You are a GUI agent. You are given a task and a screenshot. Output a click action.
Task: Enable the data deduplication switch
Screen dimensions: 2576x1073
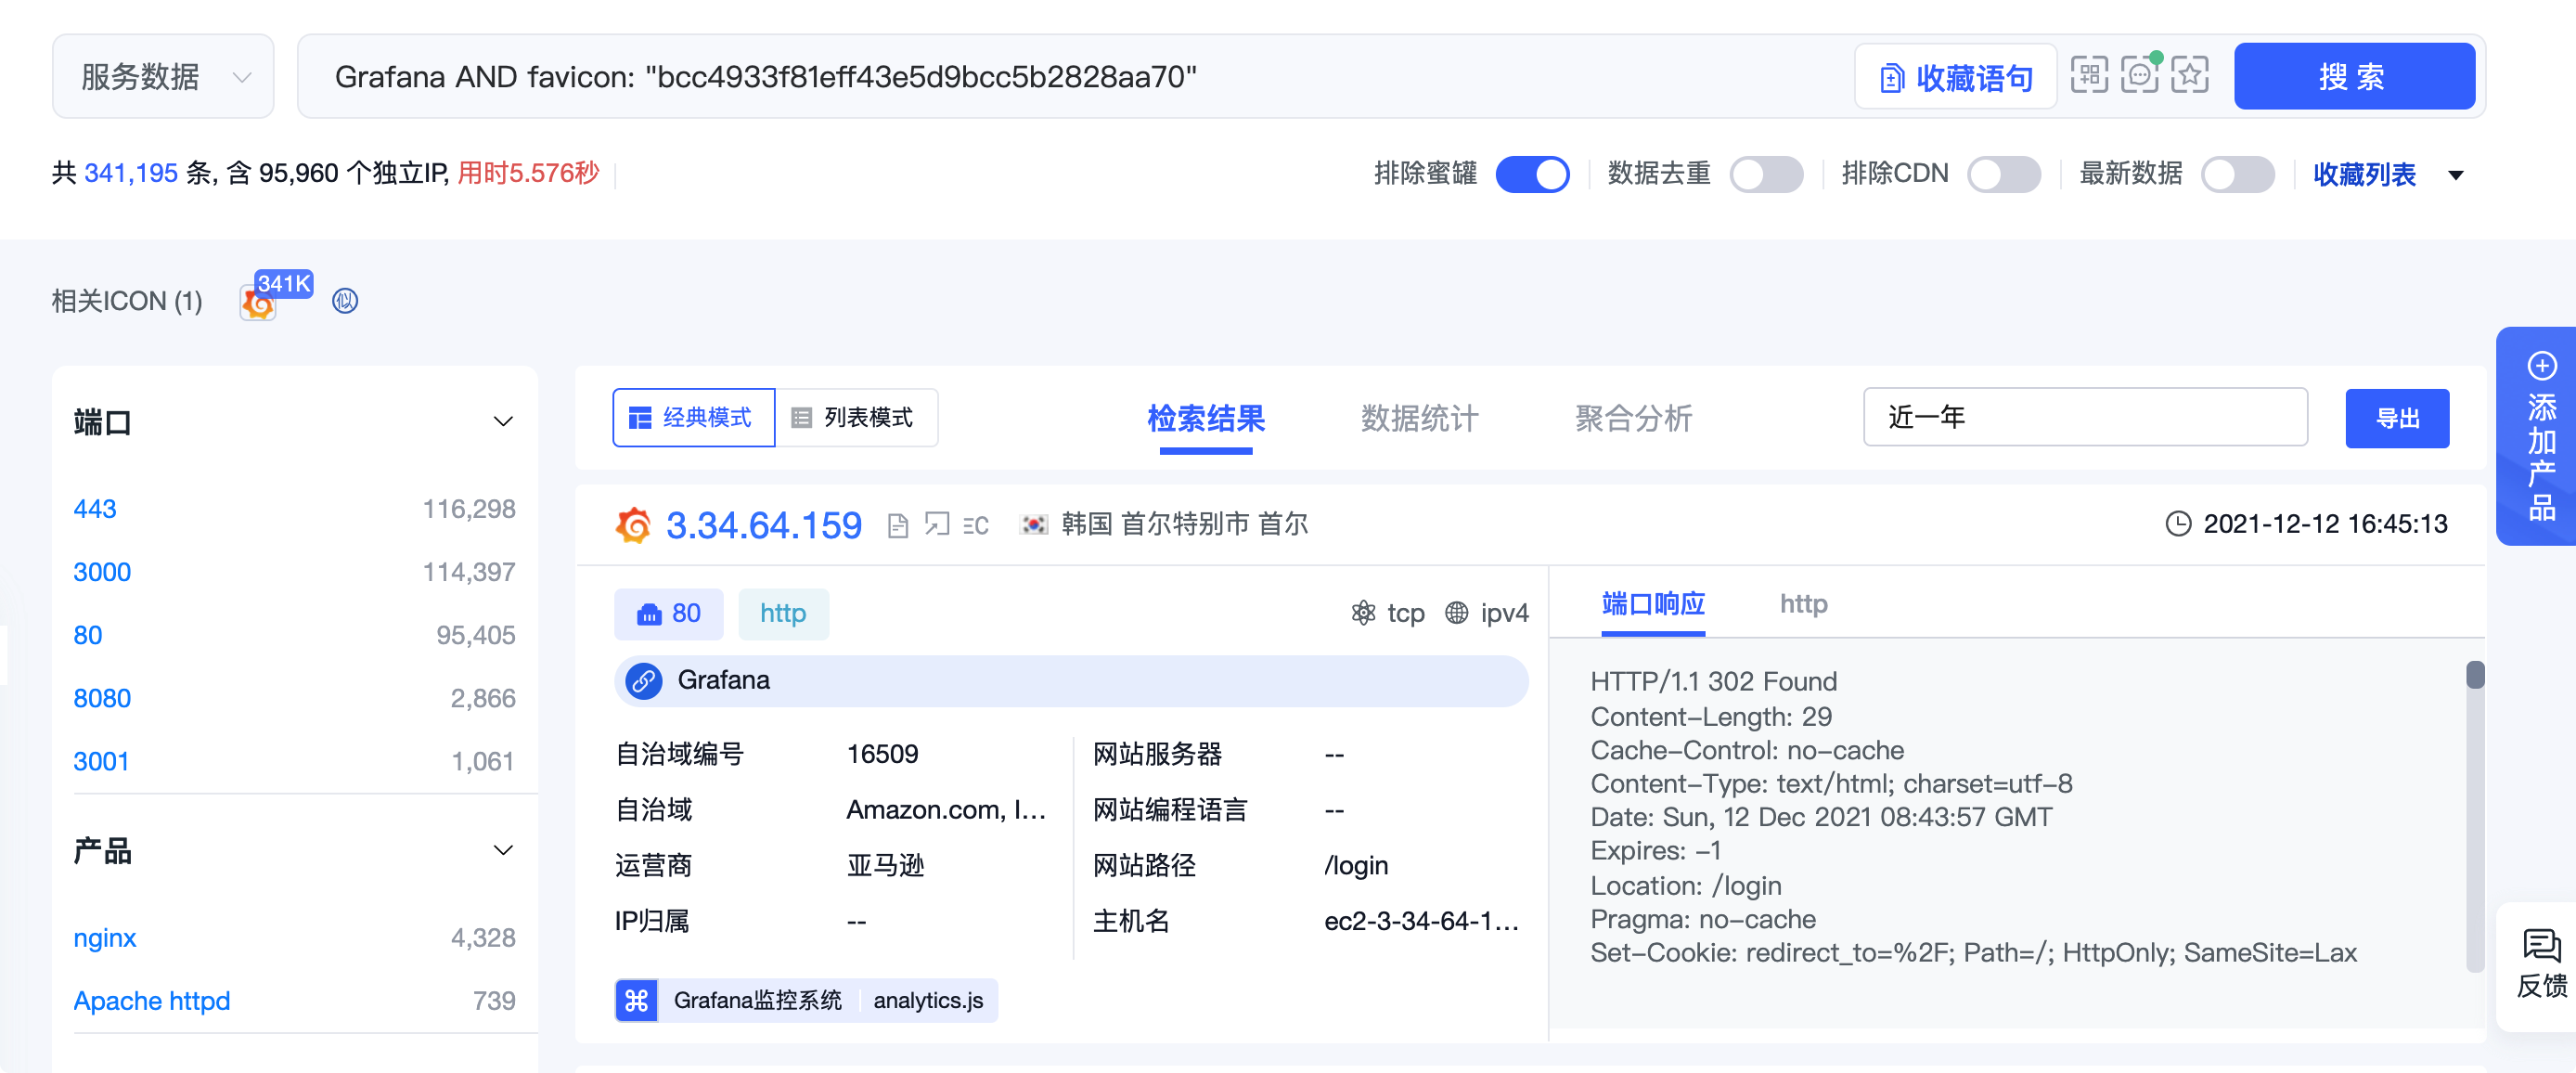[1766, 174]
